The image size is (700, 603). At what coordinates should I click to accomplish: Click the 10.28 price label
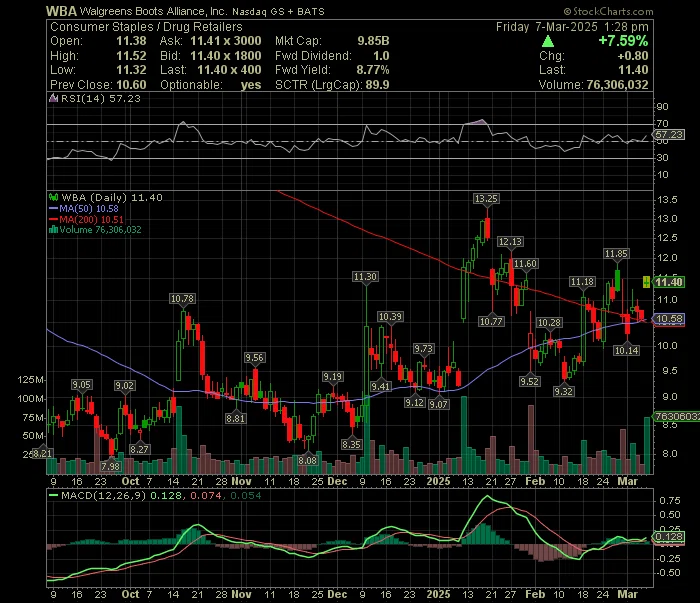549,323
